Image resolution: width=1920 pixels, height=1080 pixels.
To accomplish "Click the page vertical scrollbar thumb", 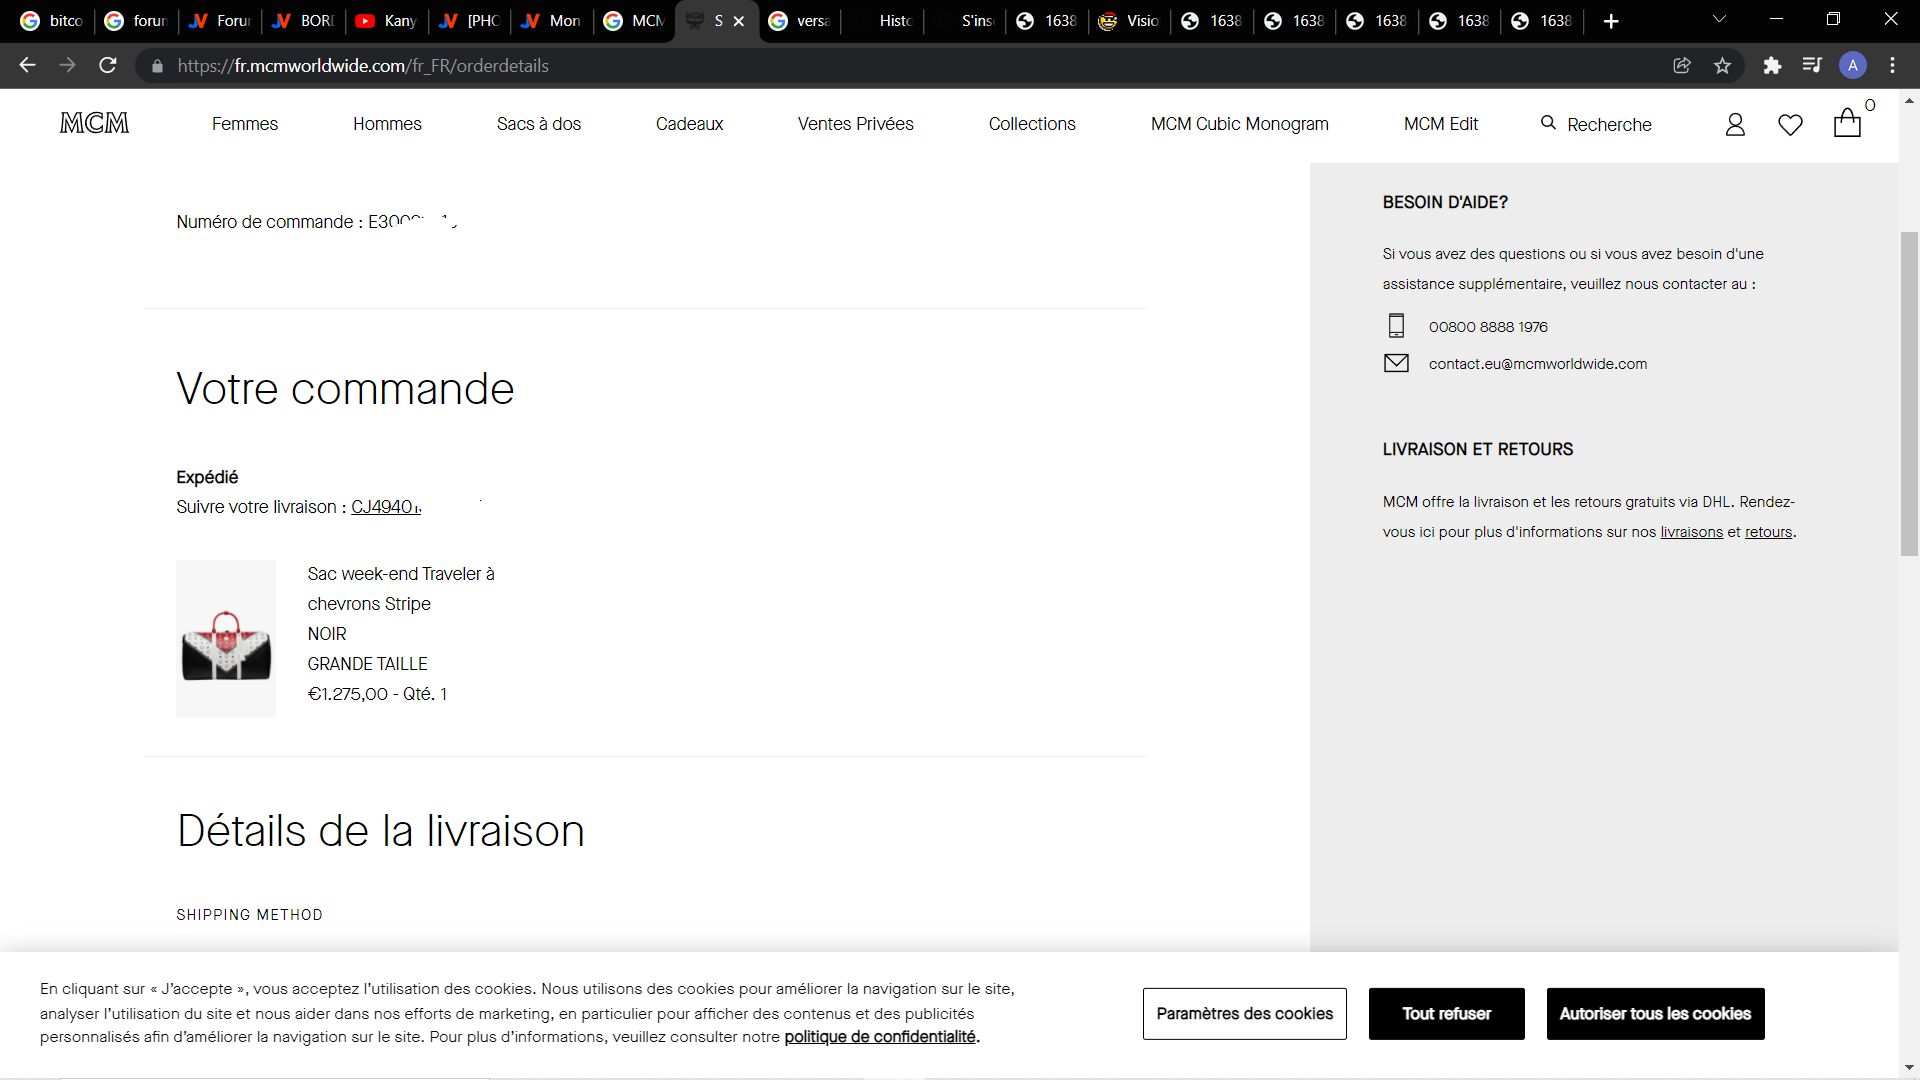I will point(1909,393).
